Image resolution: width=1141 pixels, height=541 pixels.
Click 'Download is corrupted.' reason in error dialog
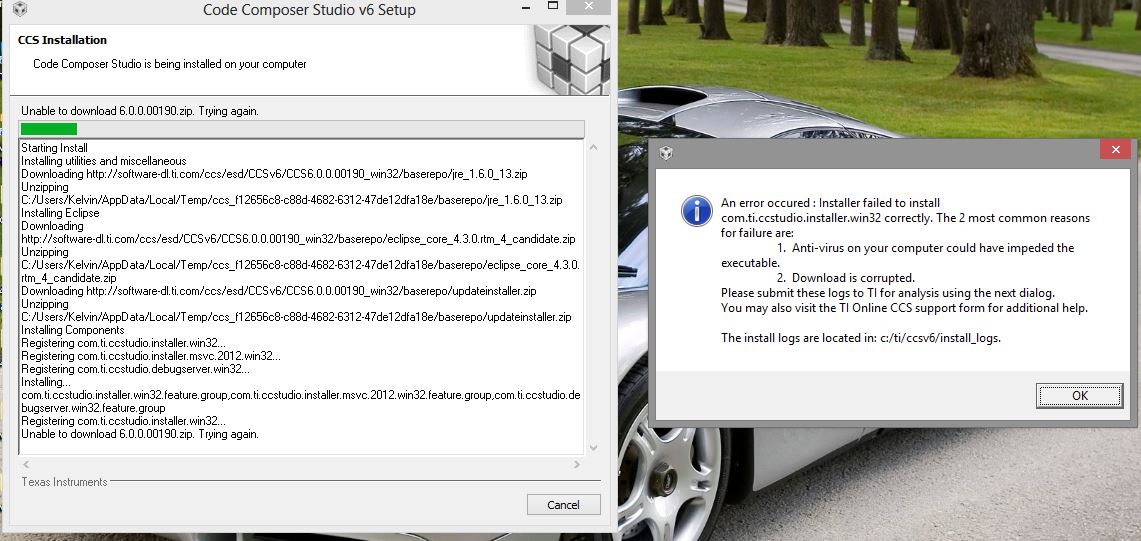853,277
